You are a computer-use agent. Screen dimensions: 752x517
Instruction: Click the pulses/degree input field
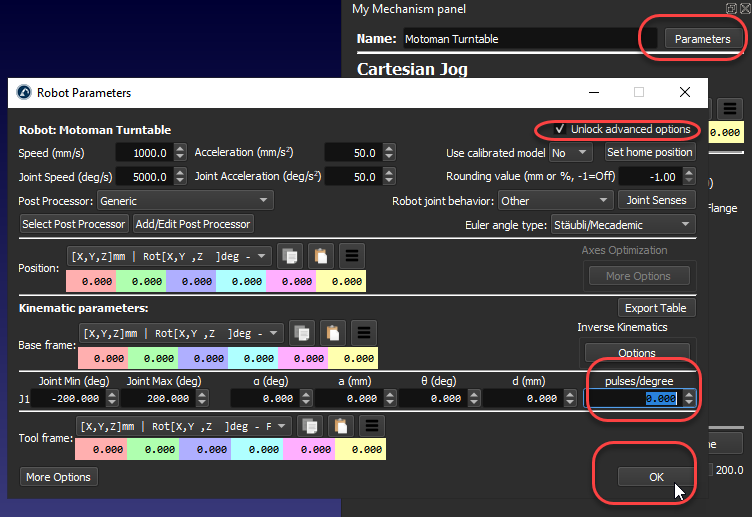[x=632, y=398]
